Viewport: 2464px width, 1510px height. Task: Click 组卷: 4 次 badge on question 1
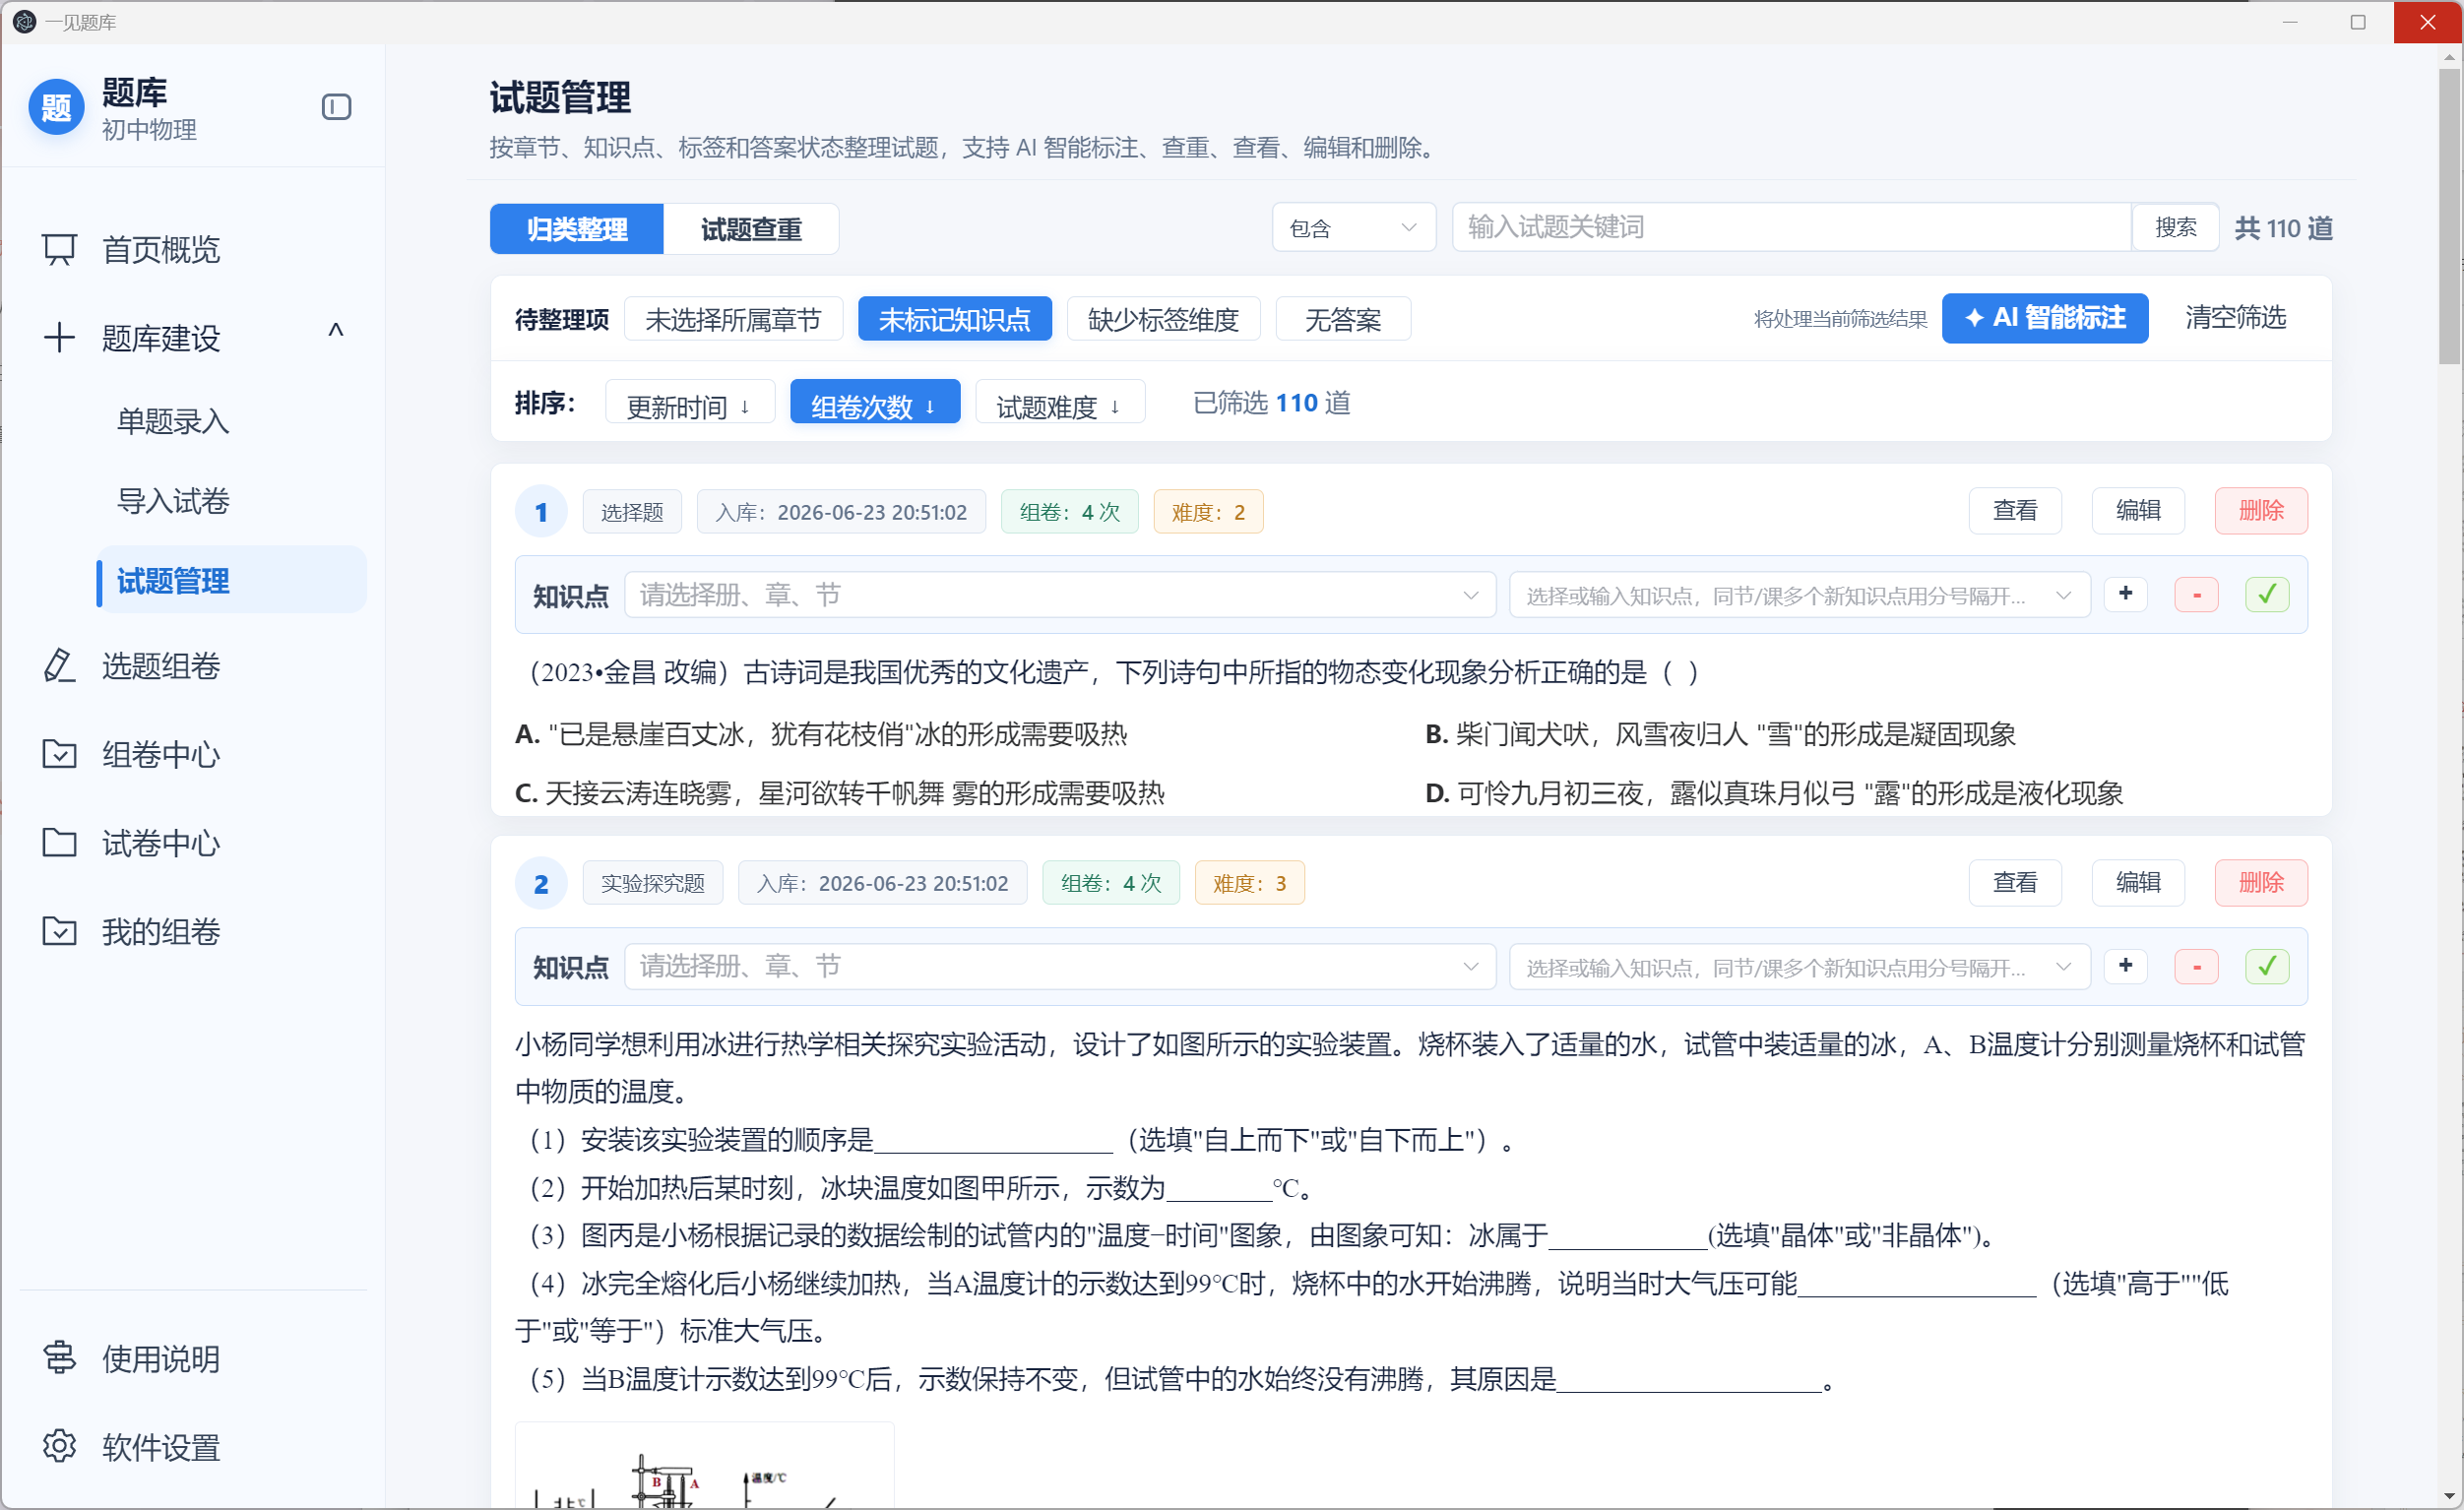click(1069, 512)
